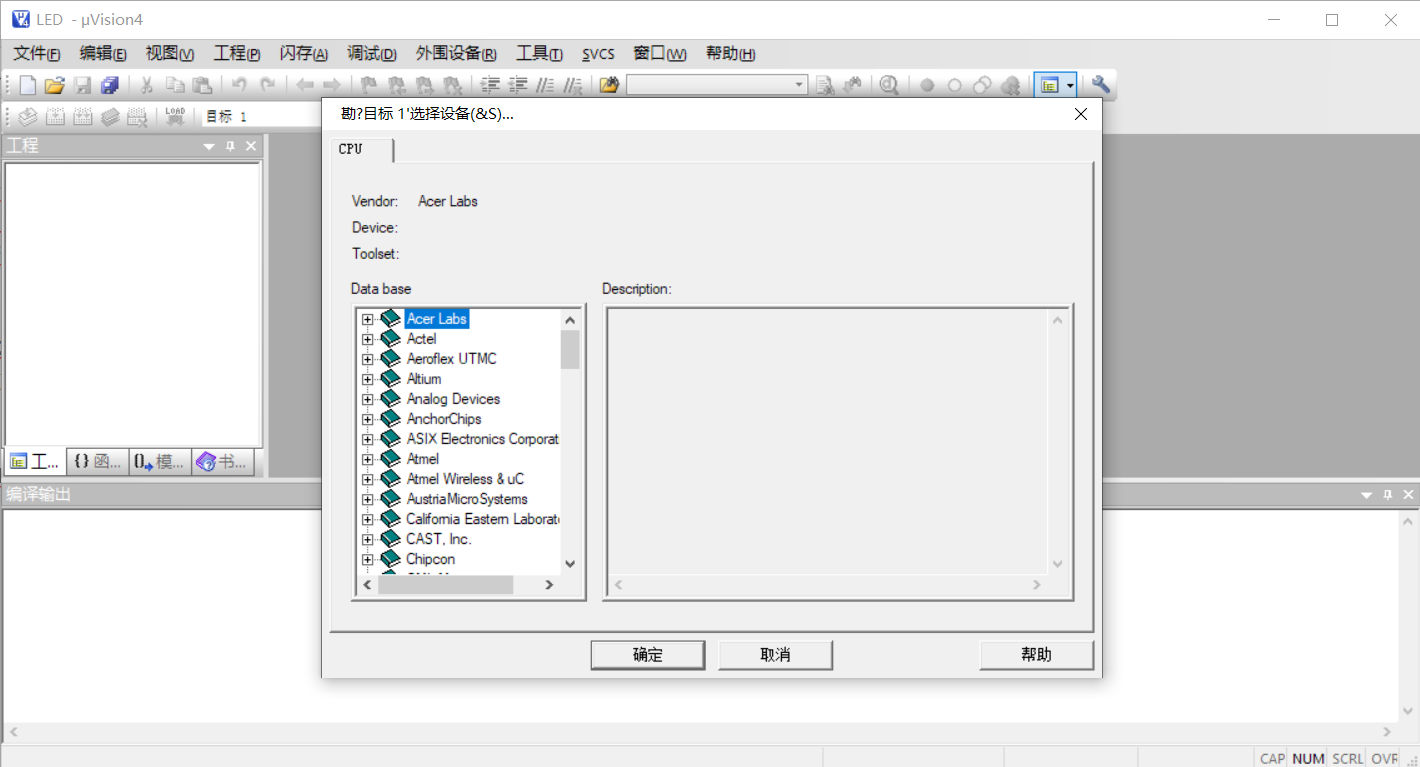Click the Undo arrow icon

pos(239,85)
